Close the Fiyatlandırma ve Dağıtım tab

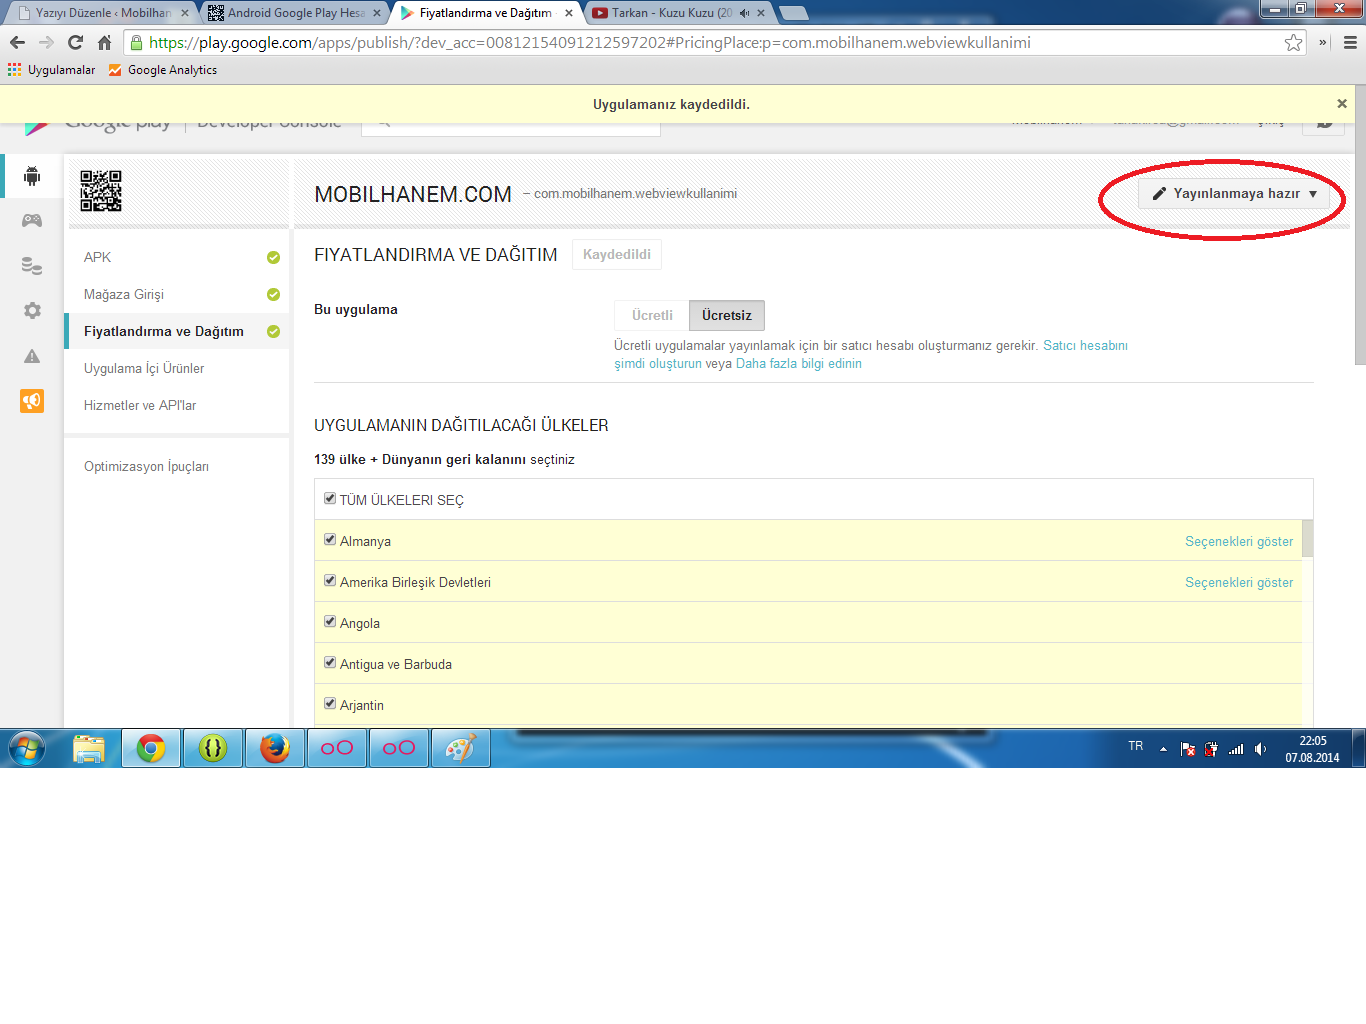tap(569, 13)
